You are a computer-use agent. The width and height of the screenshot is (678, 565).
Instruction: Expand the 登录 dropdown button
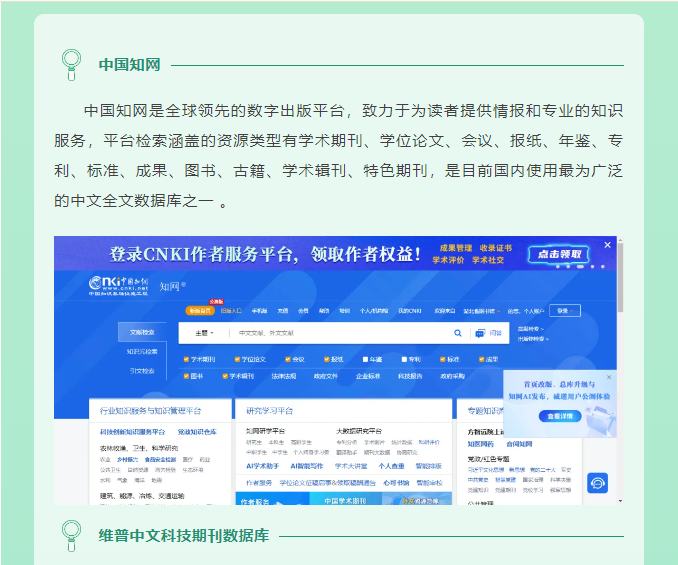(x=565, y=311)
